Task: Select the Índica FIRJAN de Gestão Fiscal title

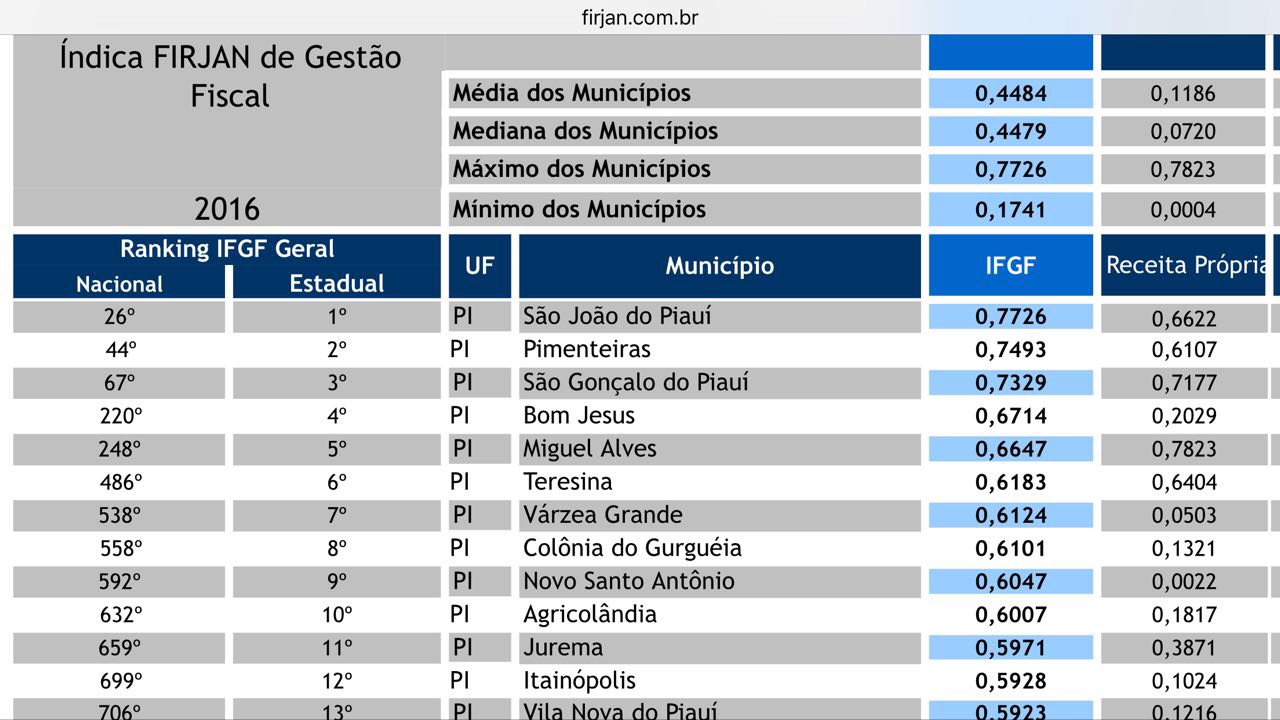Action: pyautogui.click(x=230, y=76)
